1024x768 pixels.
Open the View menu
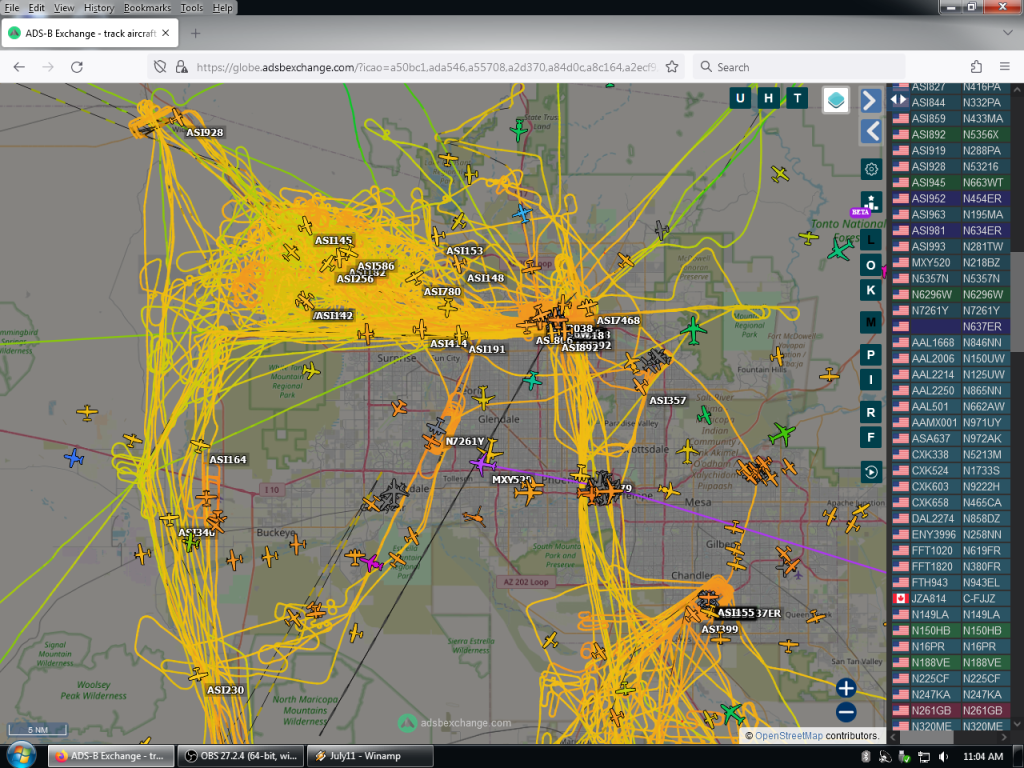(x=64, y=8)
